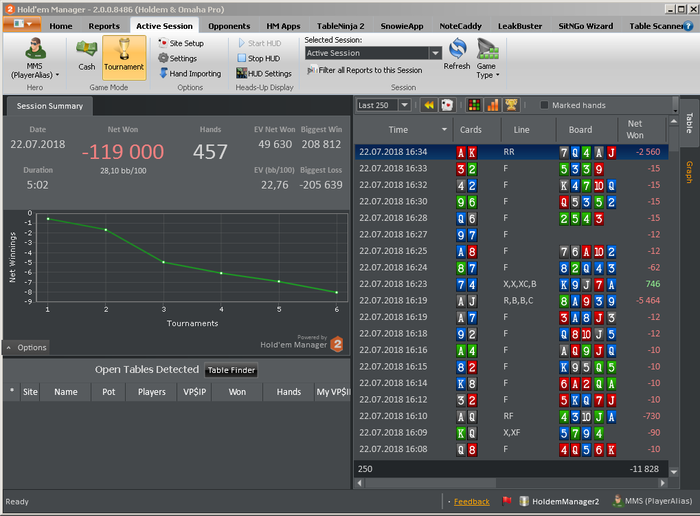This screenshot has height=516, width=700.
Task: Click the red flag icon in status bar
Action: (507, 501)
